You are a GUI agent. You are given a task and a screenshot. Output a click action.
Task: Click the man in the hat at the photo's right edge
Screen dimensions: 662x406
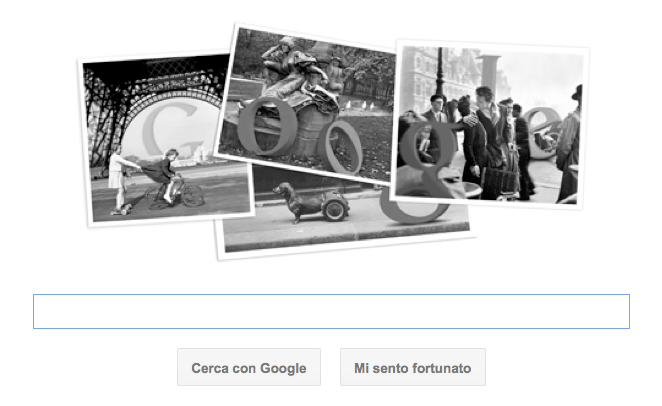pos(570,143)
